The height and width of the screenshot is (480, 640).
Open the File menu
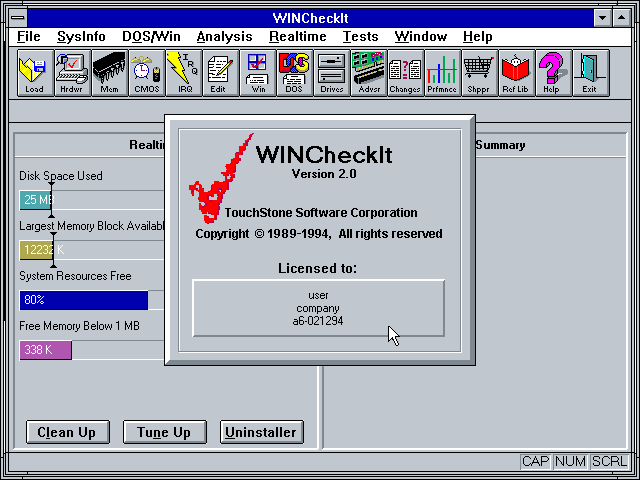tap(29, 37)
